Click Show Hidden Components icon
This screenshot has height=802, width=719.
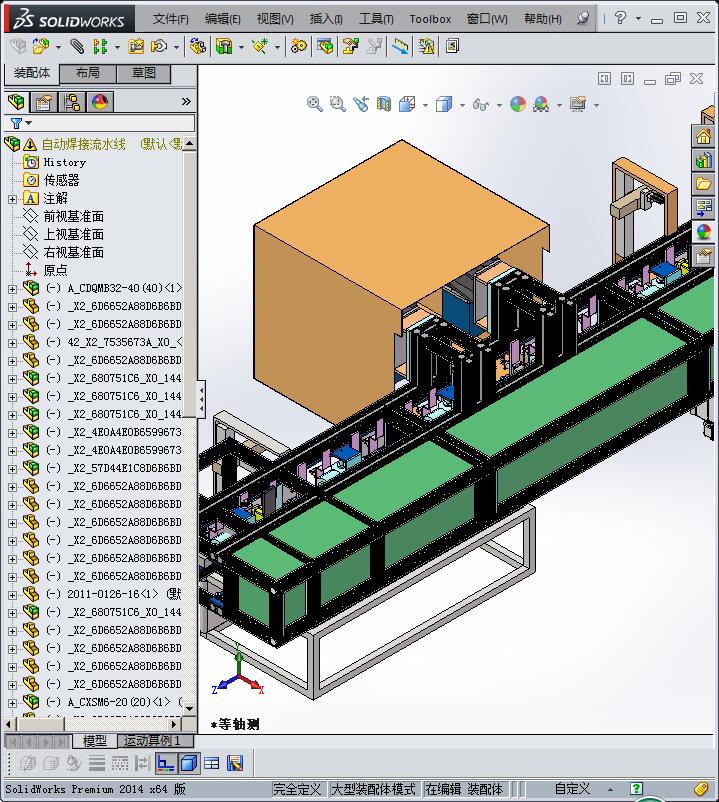click(x=197, y=47)
